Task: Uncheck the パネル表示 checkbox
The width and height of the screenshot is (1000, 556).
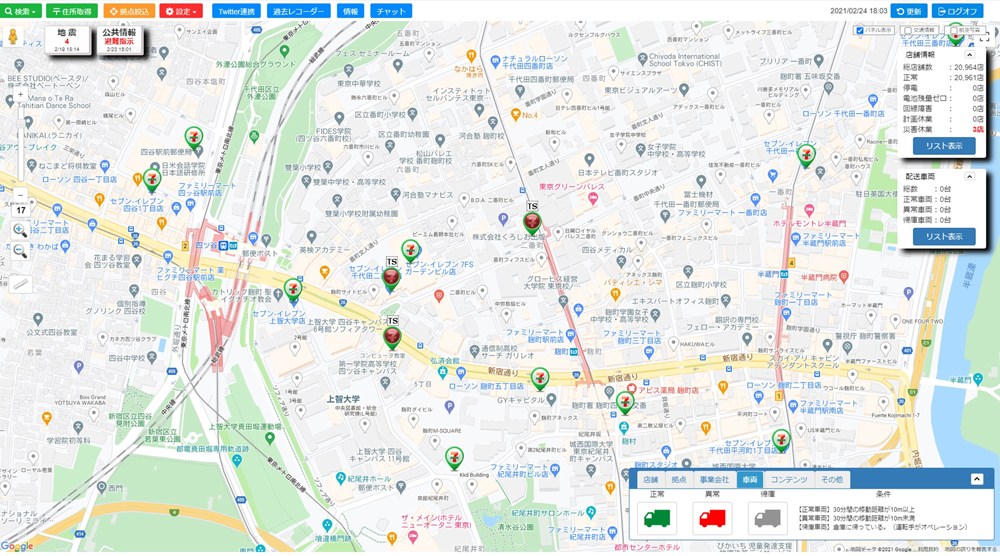Action: point(860,31)
